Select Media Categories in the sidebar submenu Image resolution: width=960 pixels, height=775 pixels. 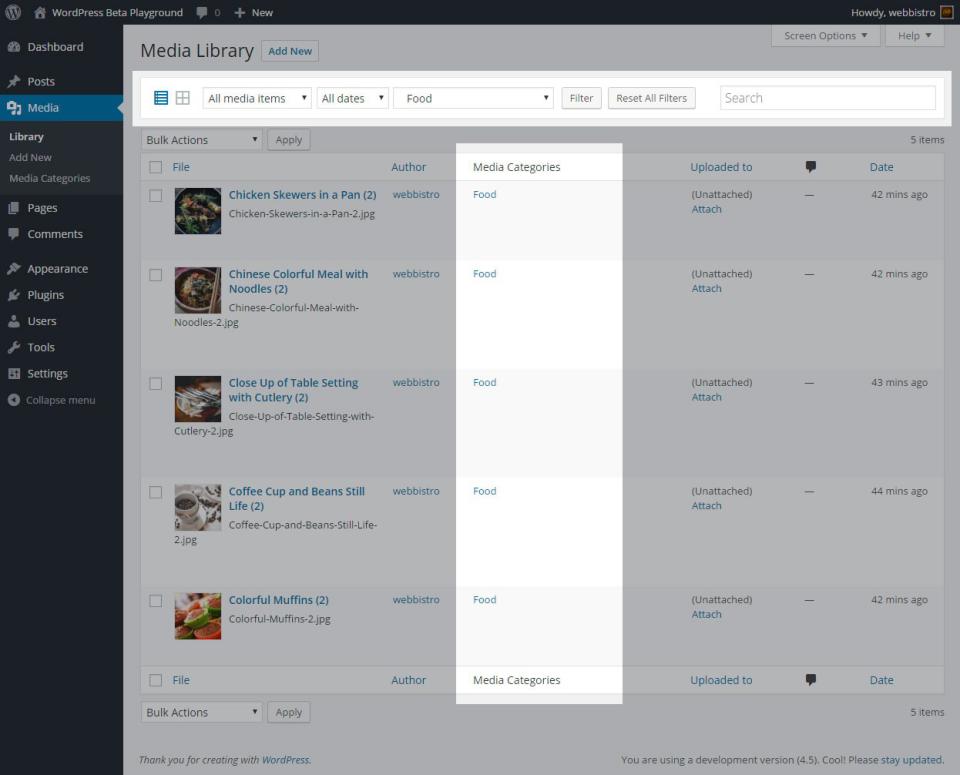coord(49,178)
